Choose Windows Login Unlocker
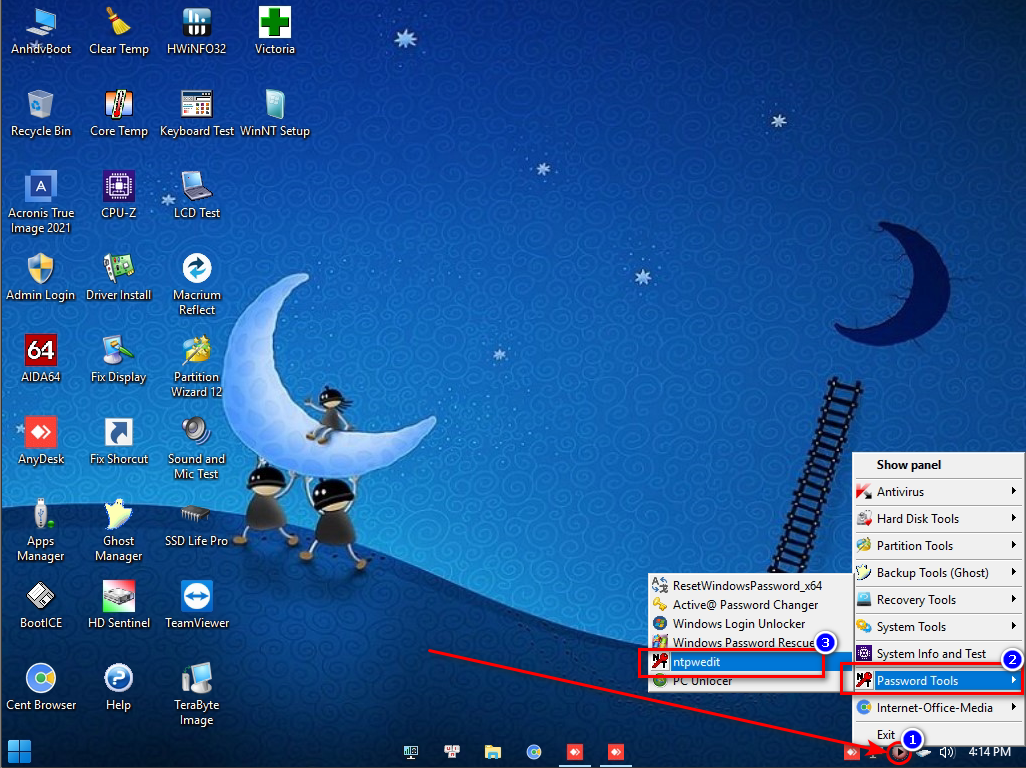This screenshot has height=768, width=1026. [x=750, y=623]
